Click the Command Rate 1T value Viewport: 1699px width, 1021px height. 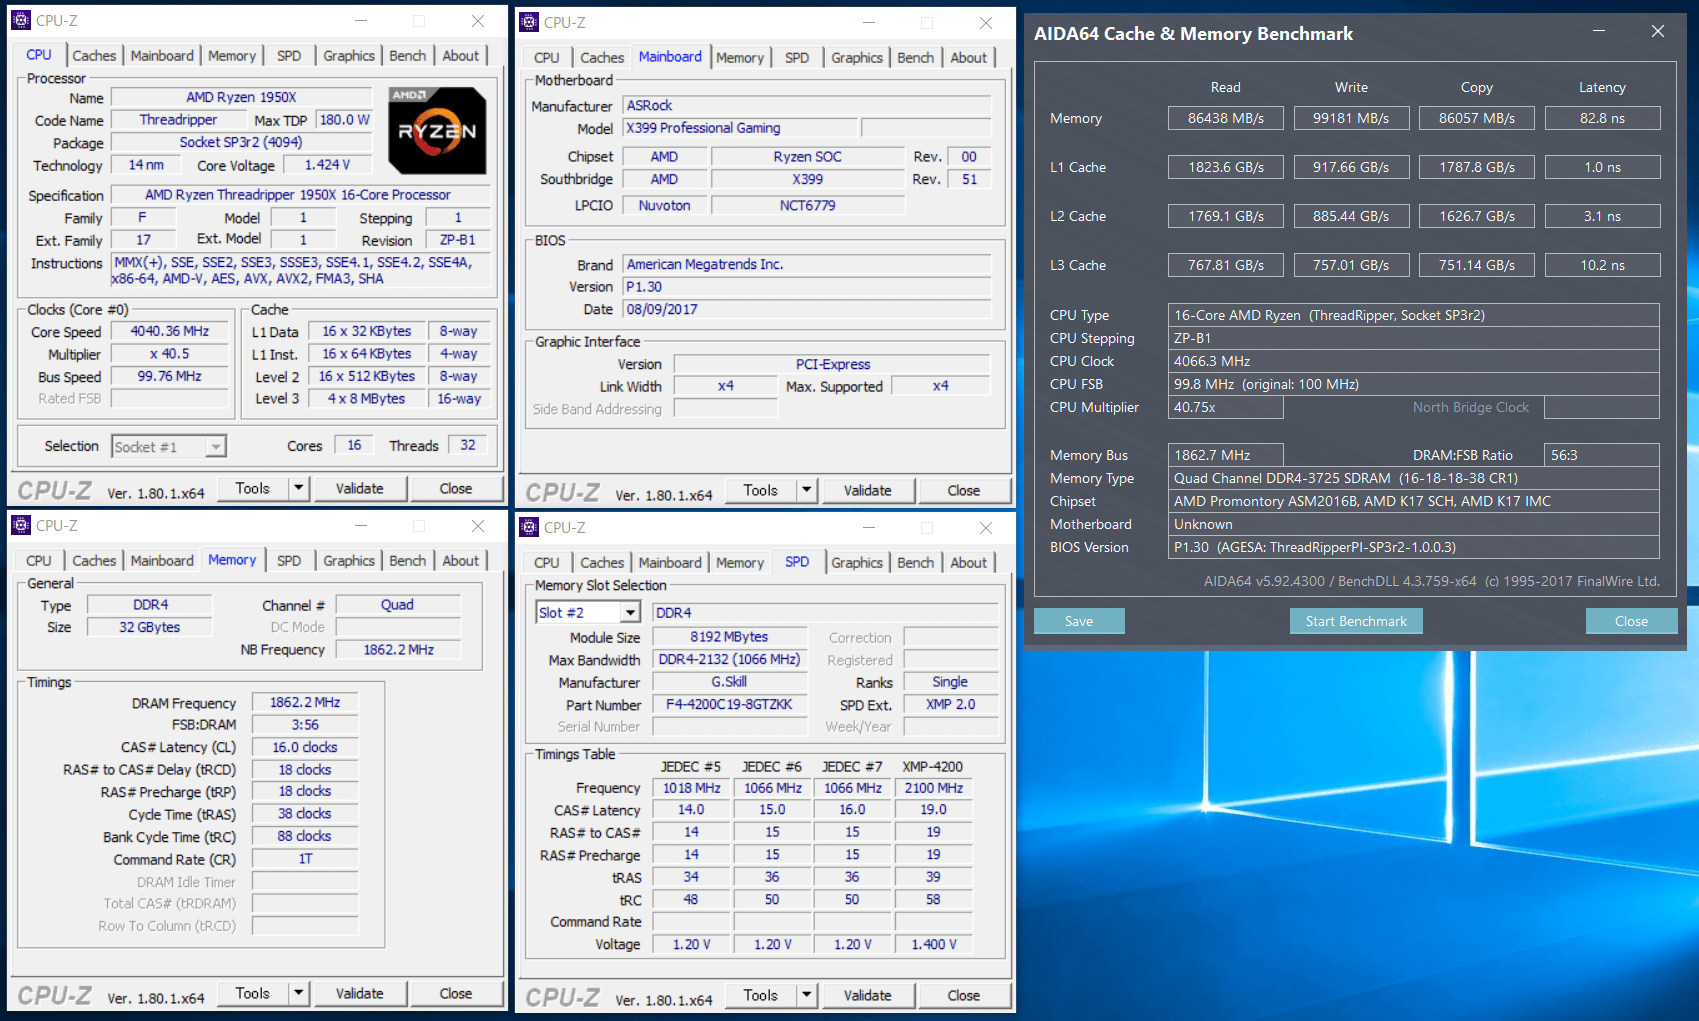(305, 859)
